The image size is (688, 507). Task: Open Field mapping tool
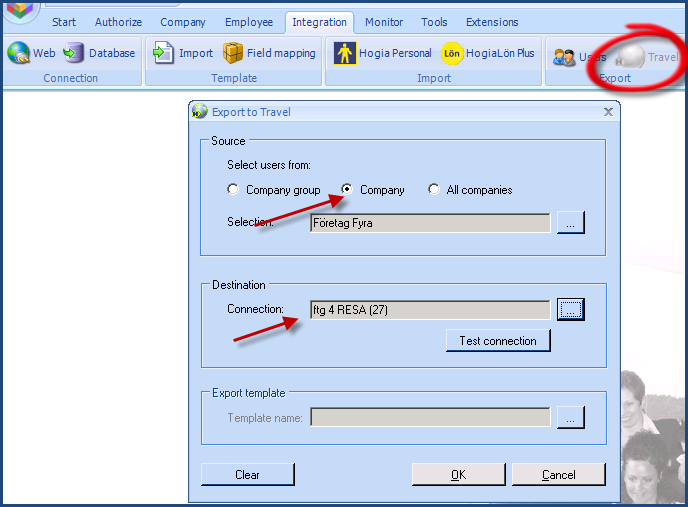tap(269, 53)
